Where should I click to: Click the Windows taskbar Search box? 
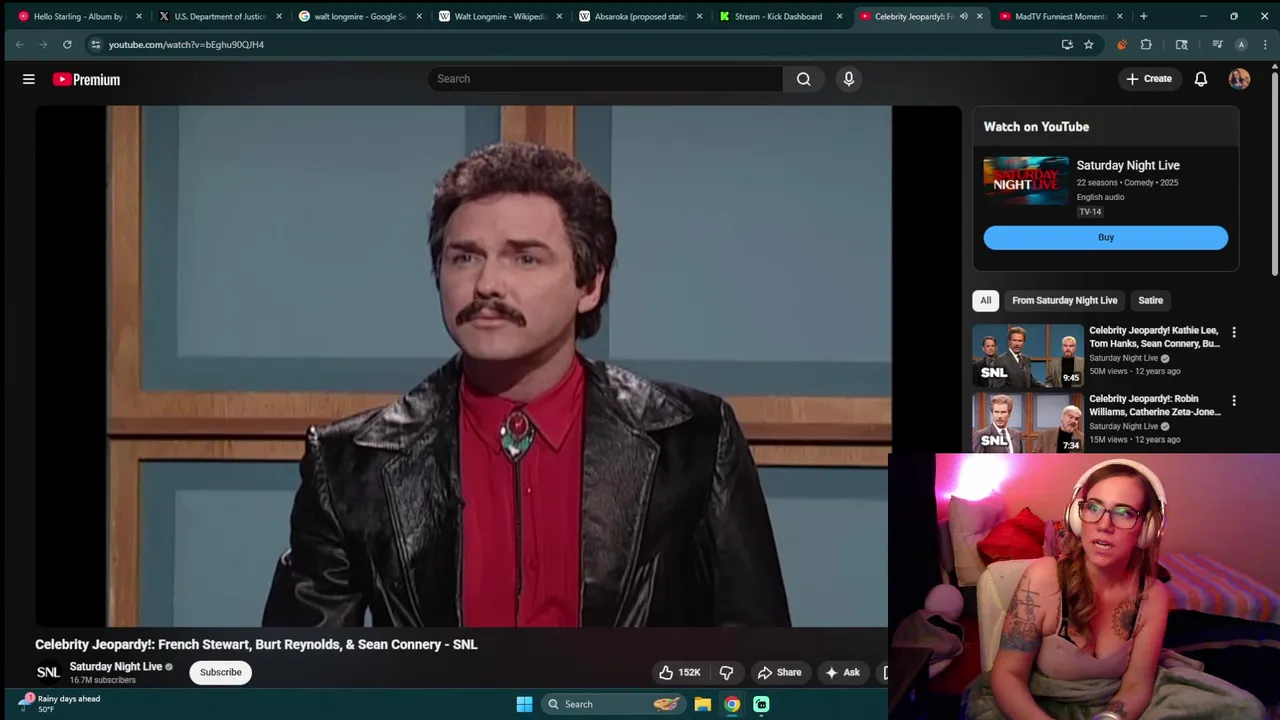(615, 704)
